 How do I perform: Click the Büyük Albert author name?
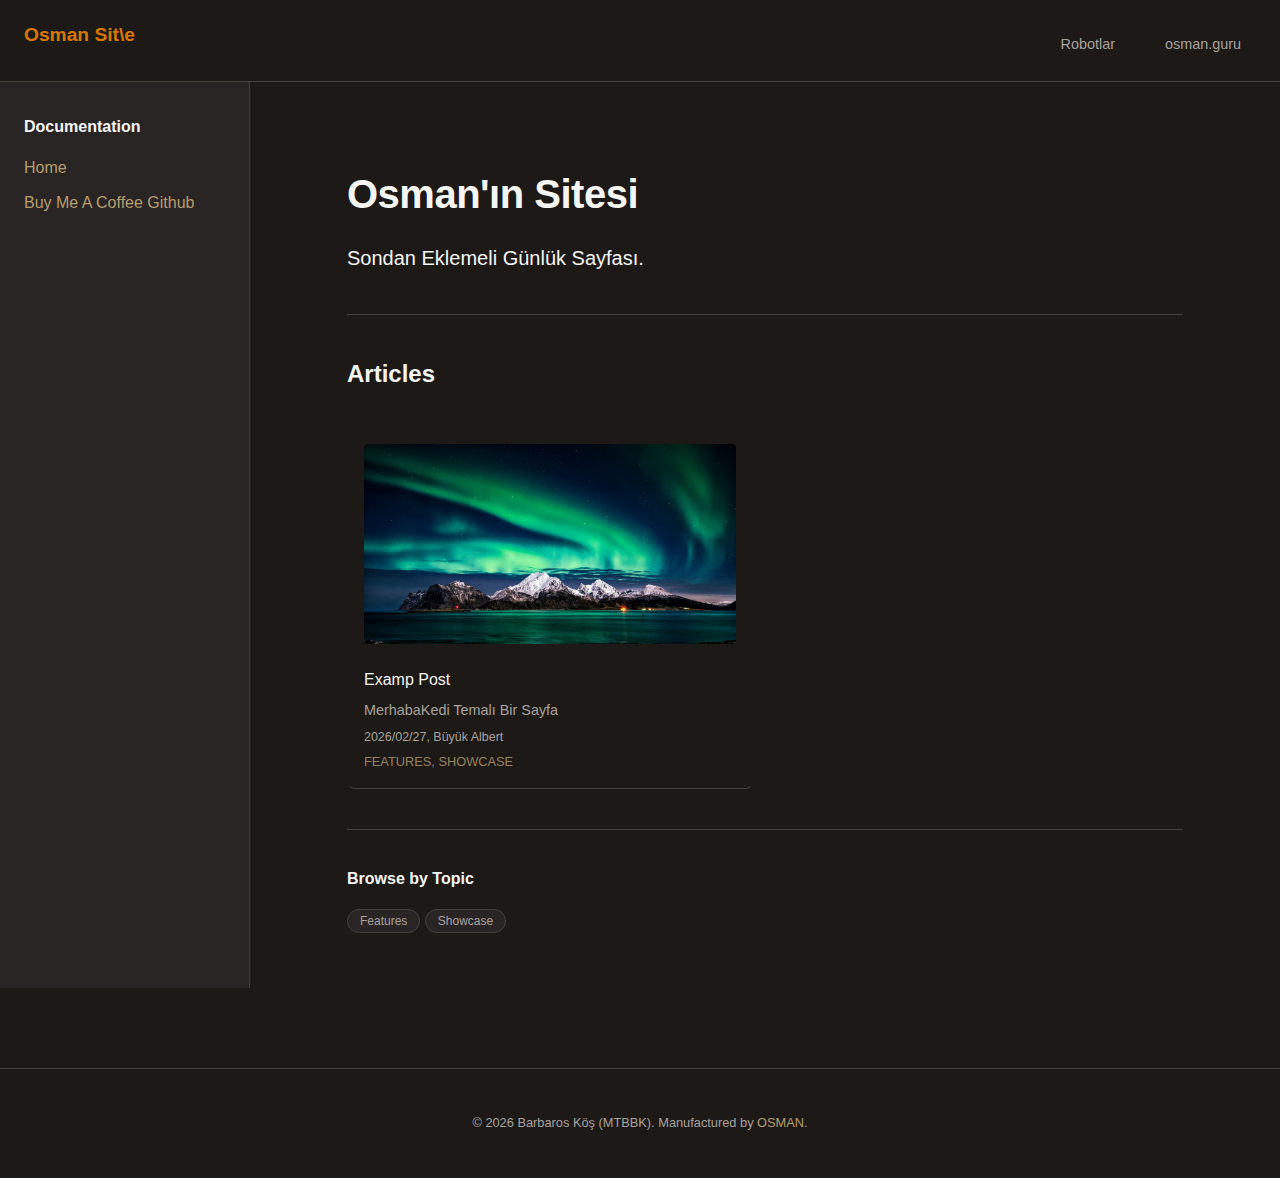point(468,737)
